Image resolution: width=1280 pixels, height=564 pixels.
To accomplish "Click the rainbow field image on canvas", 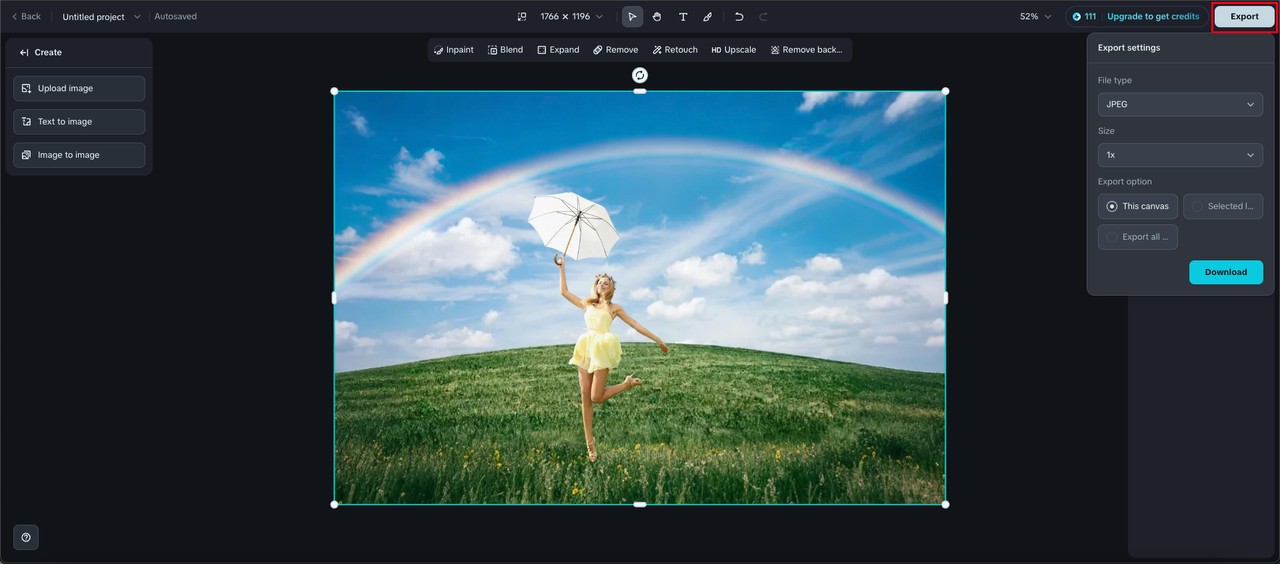I will [x=640, y=298].
